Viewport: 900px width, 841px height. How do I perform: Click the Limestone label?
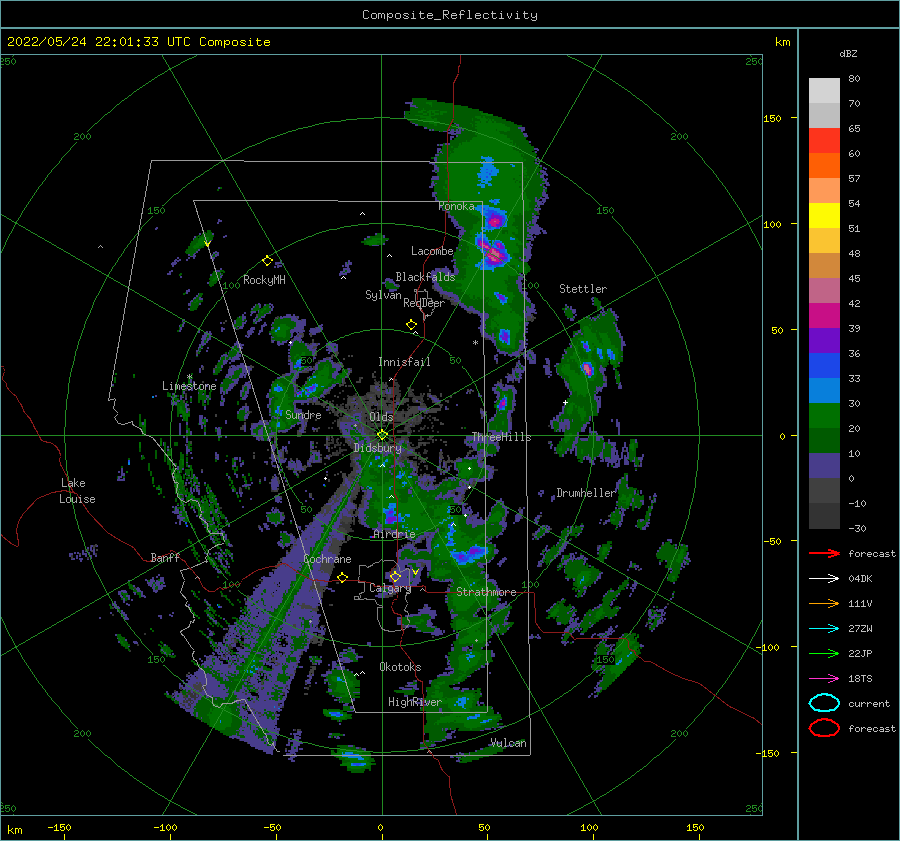tap(189, 386)
